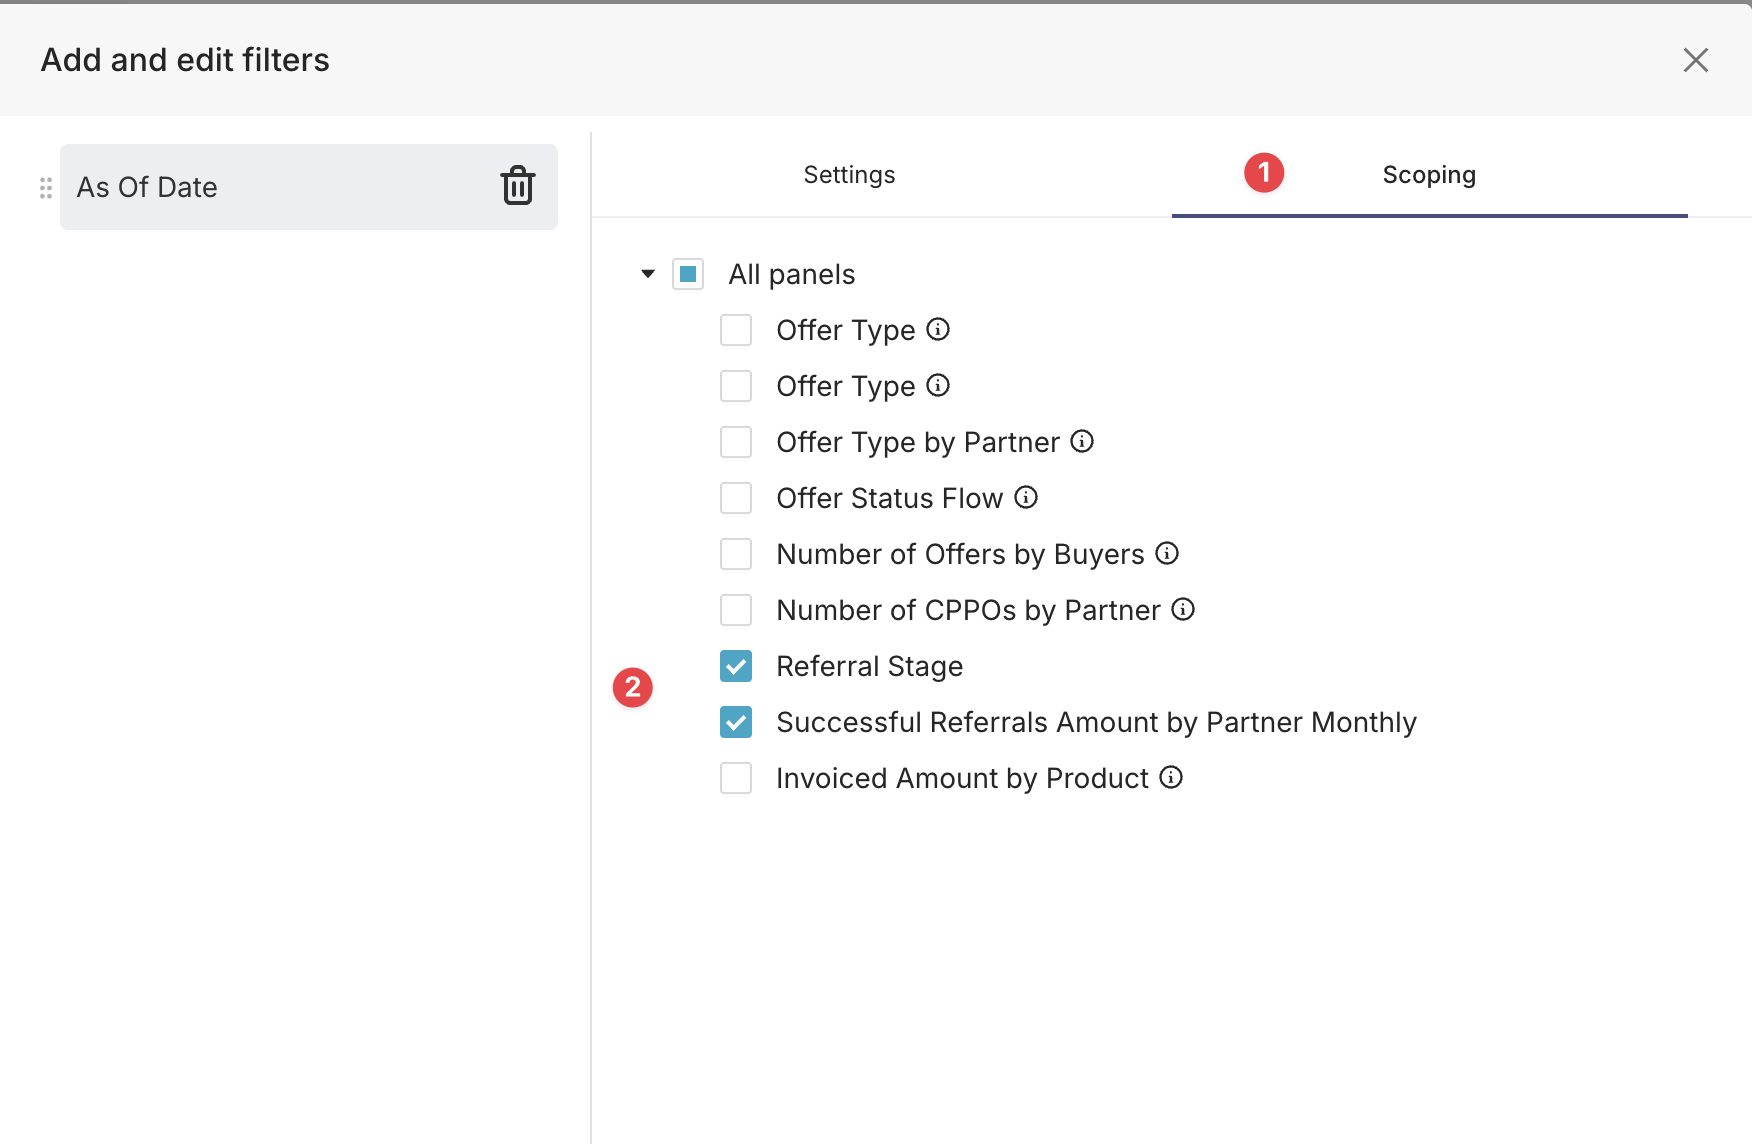Click info icon for Number of CPPOs by Partner

1183,609
